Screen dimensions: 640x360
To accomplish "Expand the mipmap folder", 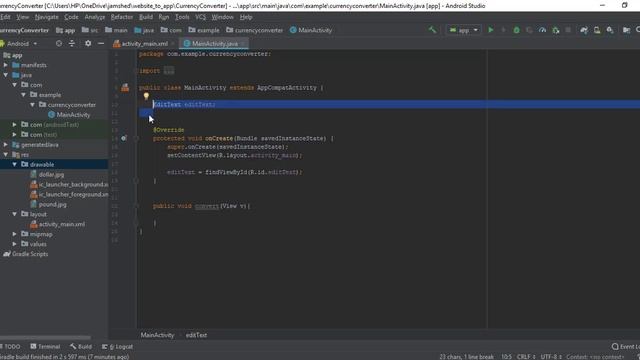I will 15,234.
